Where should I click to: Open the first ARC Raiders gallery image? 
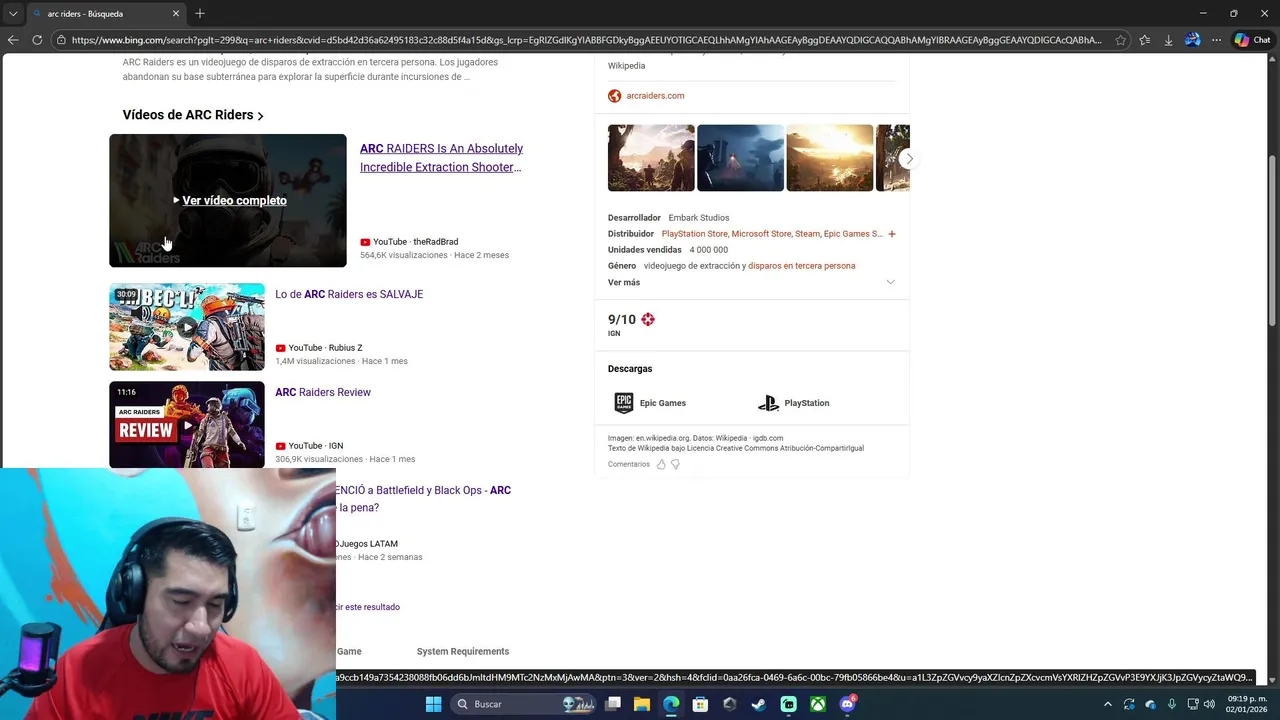point(651,158)
